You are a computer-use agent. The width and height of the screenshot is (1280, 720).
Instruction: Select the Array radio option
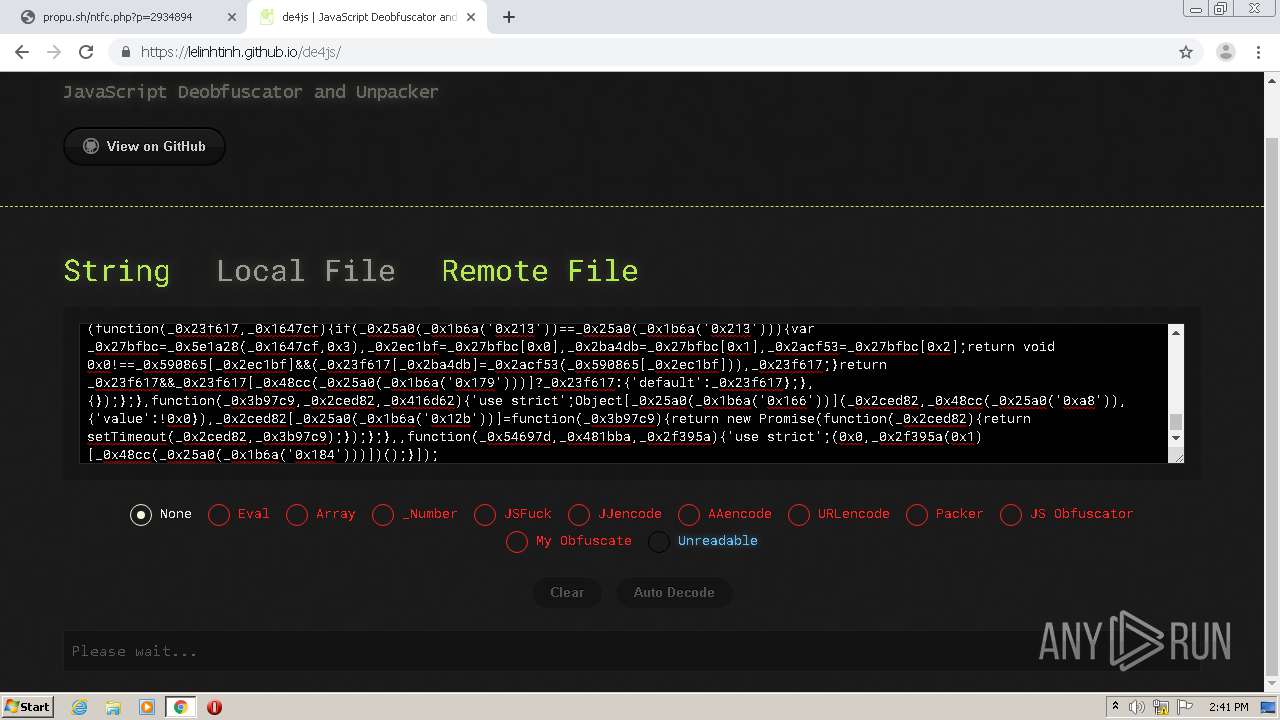pyautogui.click(x=297, y=514)
